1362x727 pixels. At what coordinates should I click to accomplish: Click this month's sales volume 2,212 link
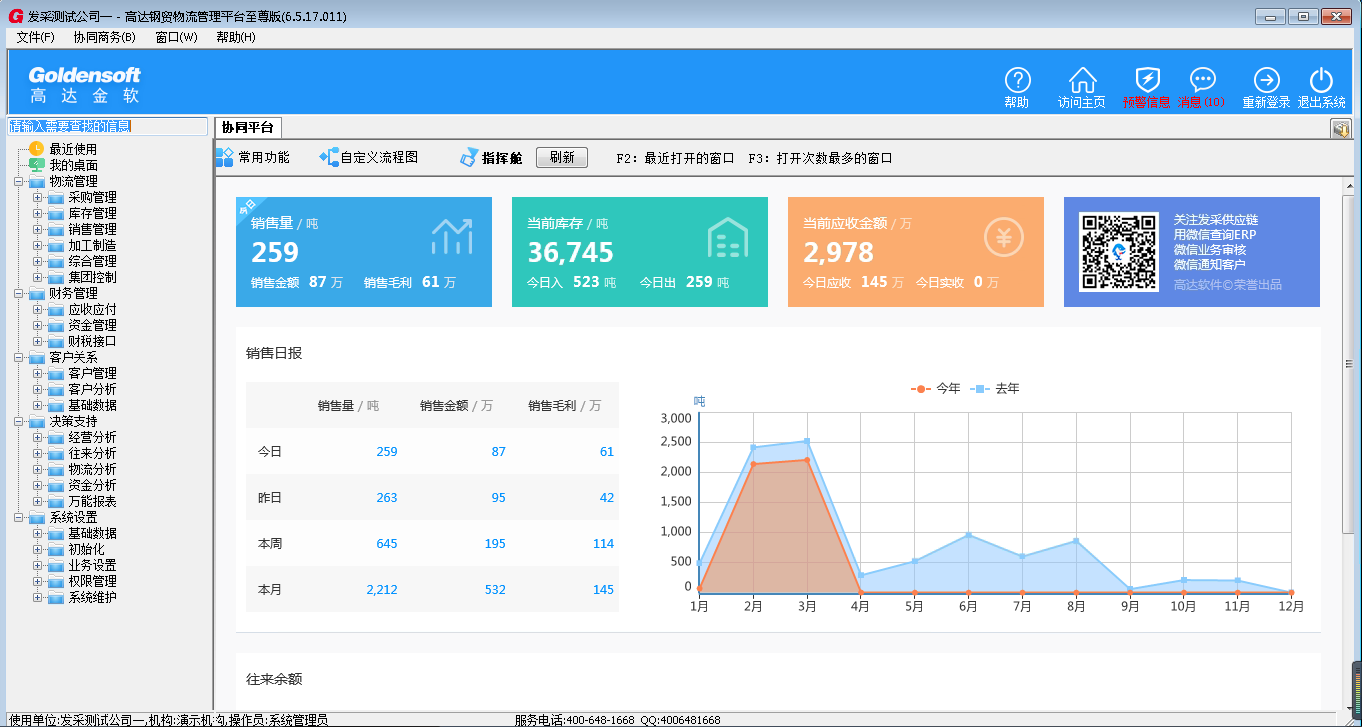click(x=381, y=589)
